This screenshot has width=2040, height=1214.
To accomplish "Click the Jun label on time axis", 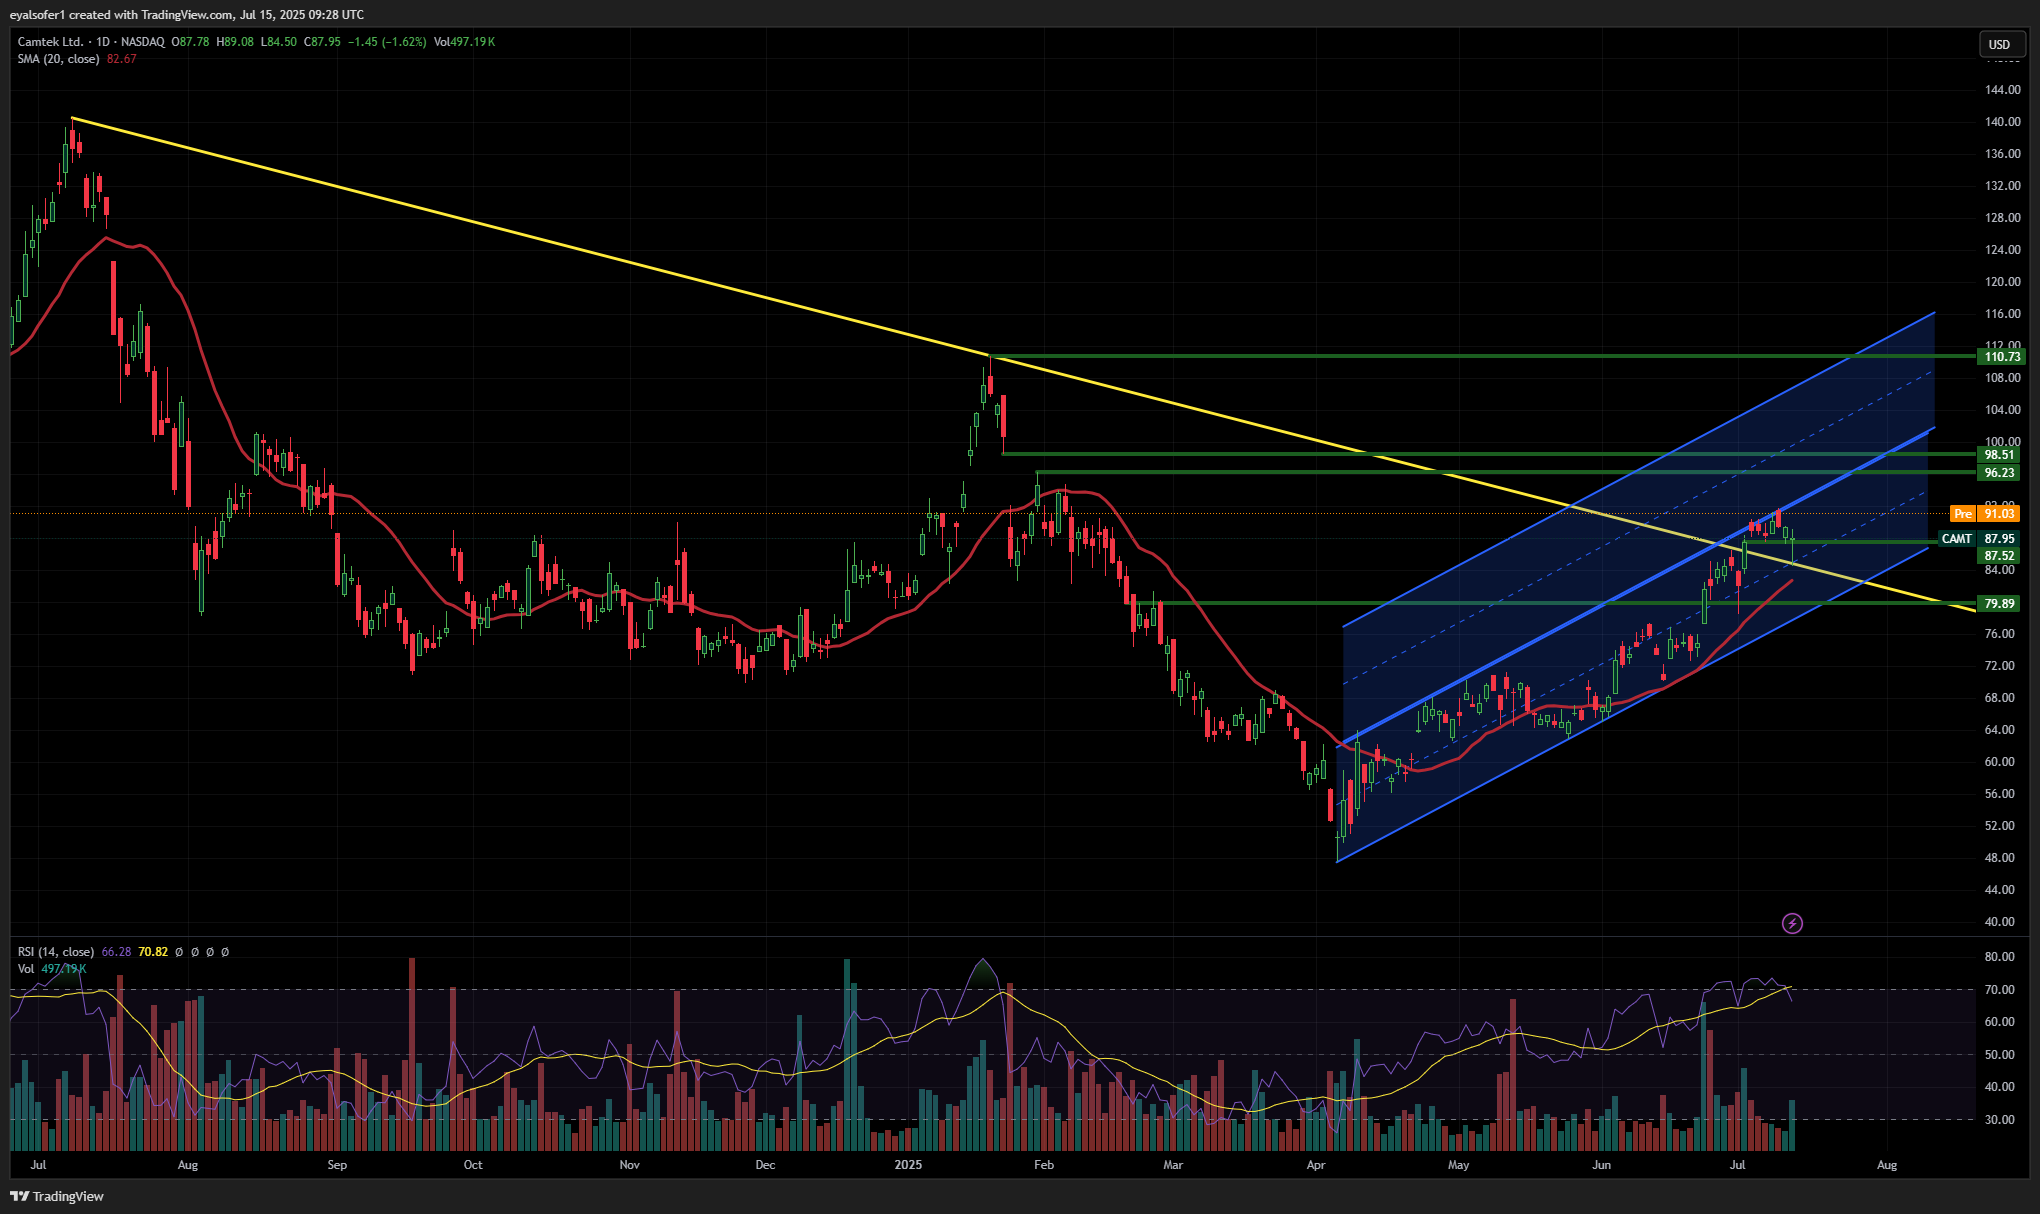I will click(x=1601, y=1165).
